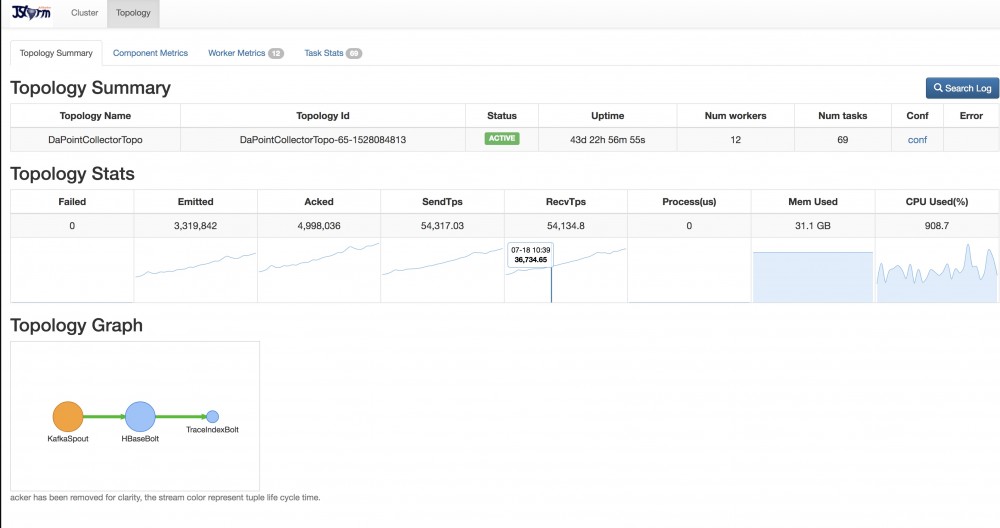Click the JStorm logo icon

(x=31, y=14)
